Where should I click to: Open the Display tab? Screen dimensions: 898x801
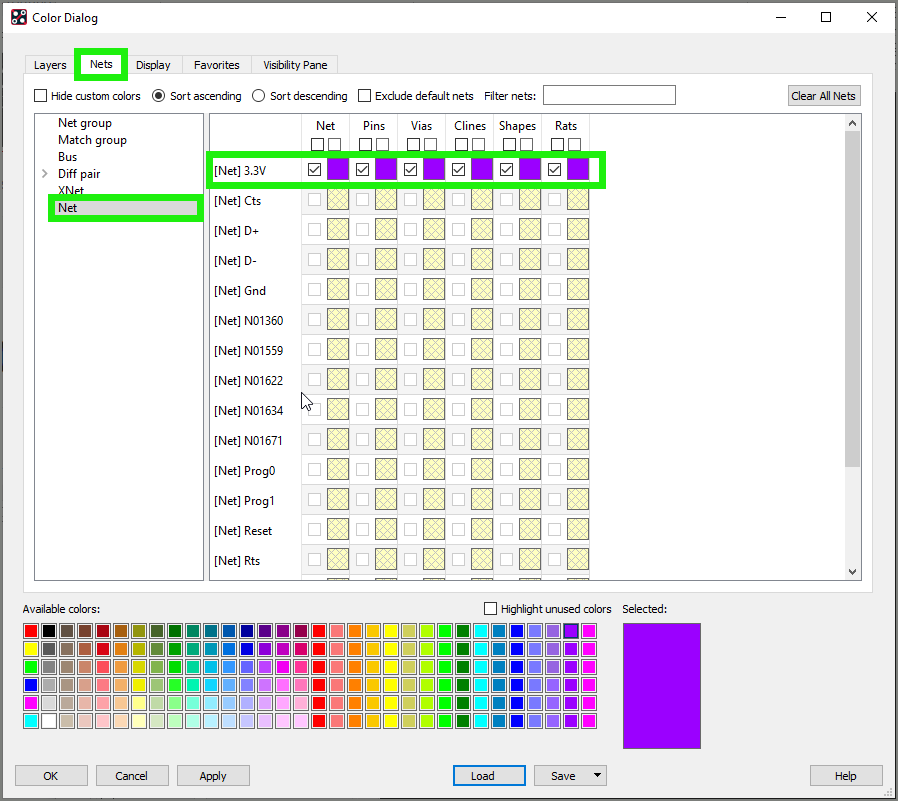[x=153, y=65]
